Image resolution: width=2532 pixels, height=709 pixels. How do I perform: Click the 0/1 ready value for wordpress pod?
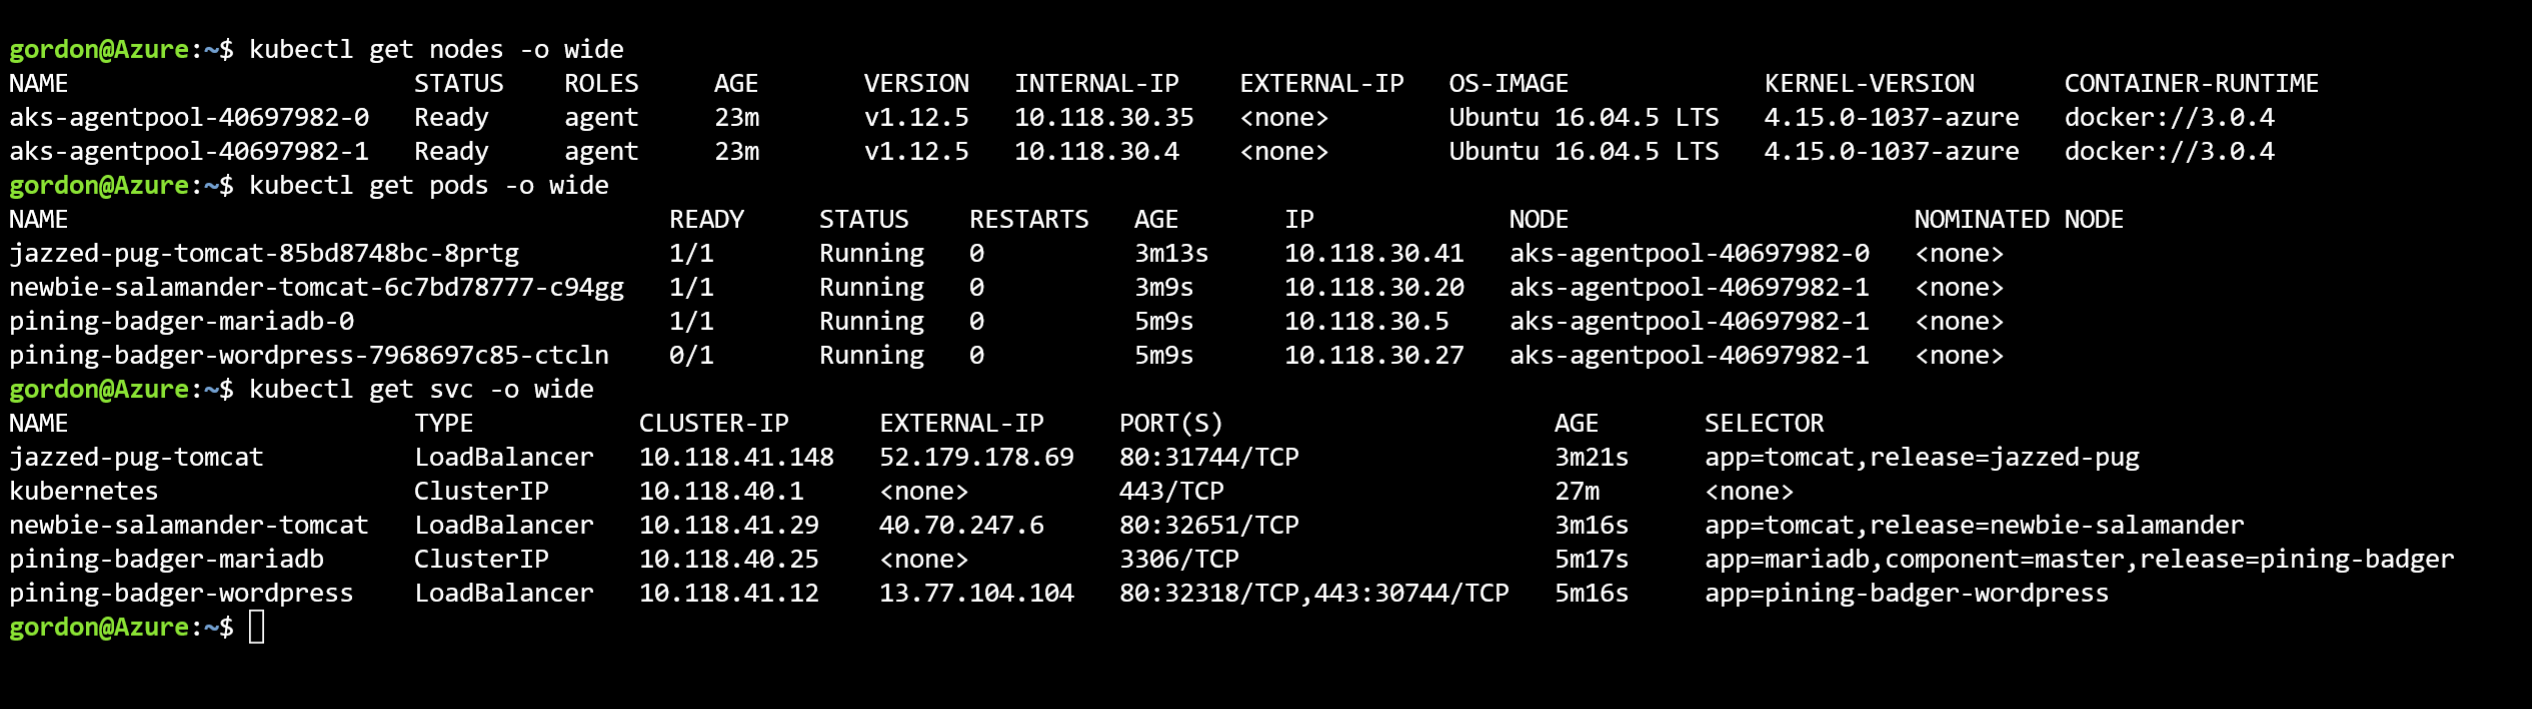(691, 355)
